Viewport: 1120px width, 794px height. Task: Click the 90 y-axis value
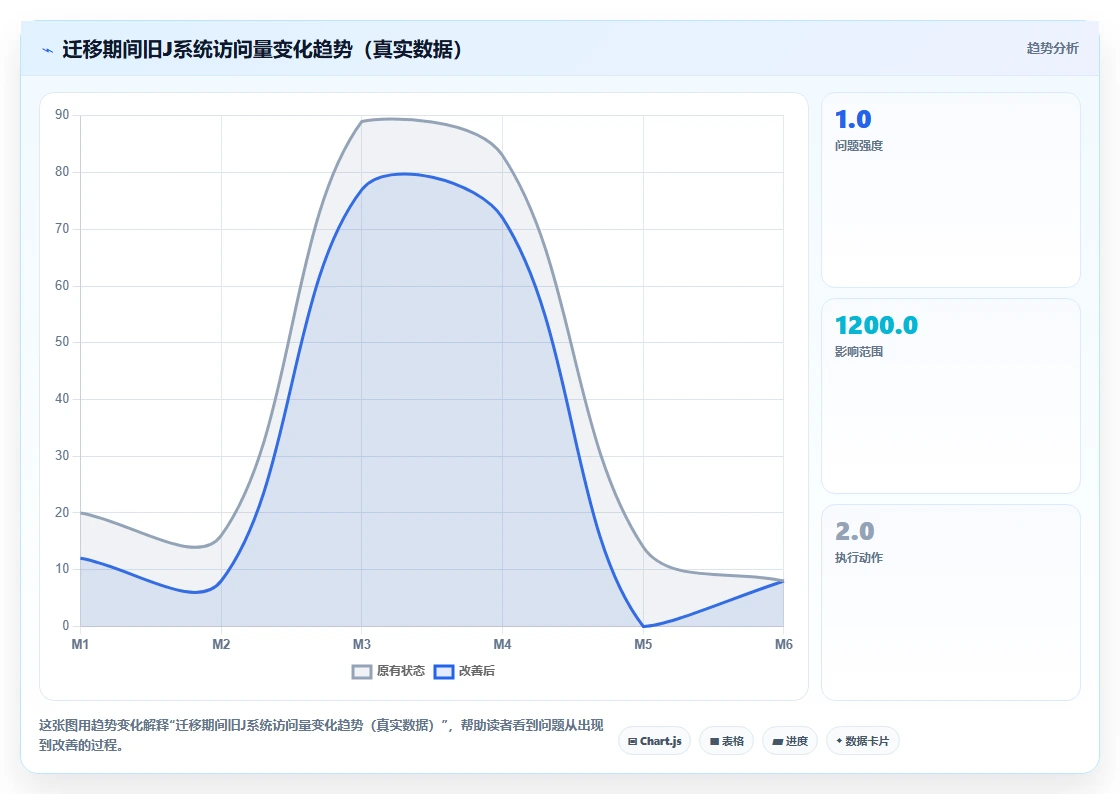[x=62, y=115]
